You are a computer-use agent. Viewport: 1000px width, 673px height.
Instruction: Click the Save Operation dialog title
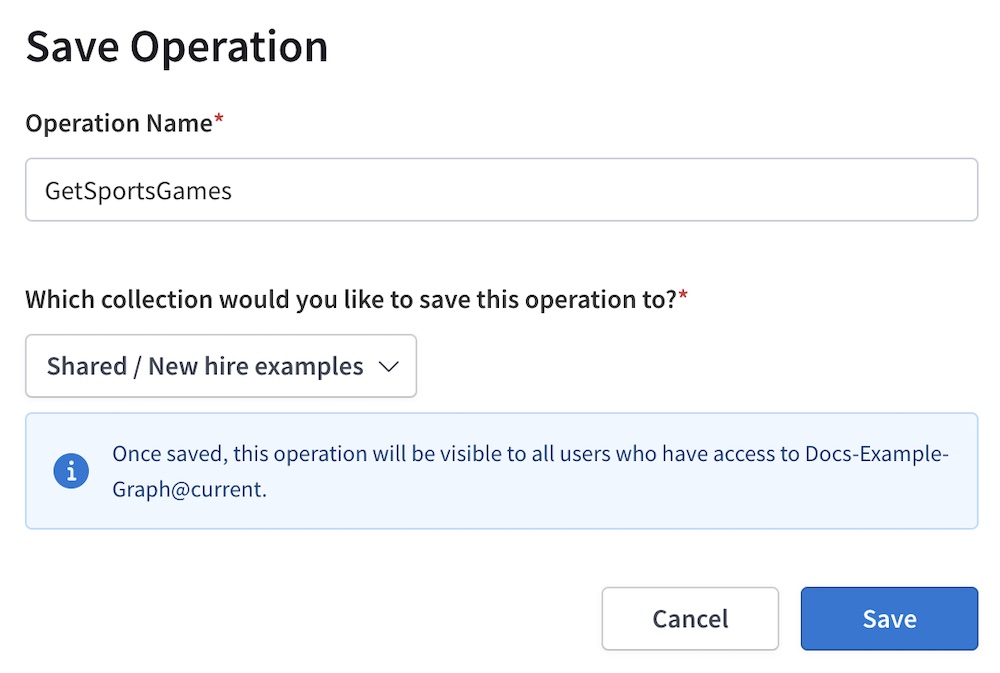coord(176,46)
